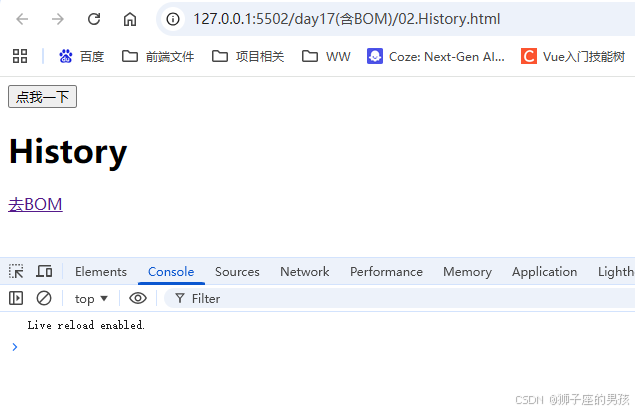Click the 点我一下 button

43,97
